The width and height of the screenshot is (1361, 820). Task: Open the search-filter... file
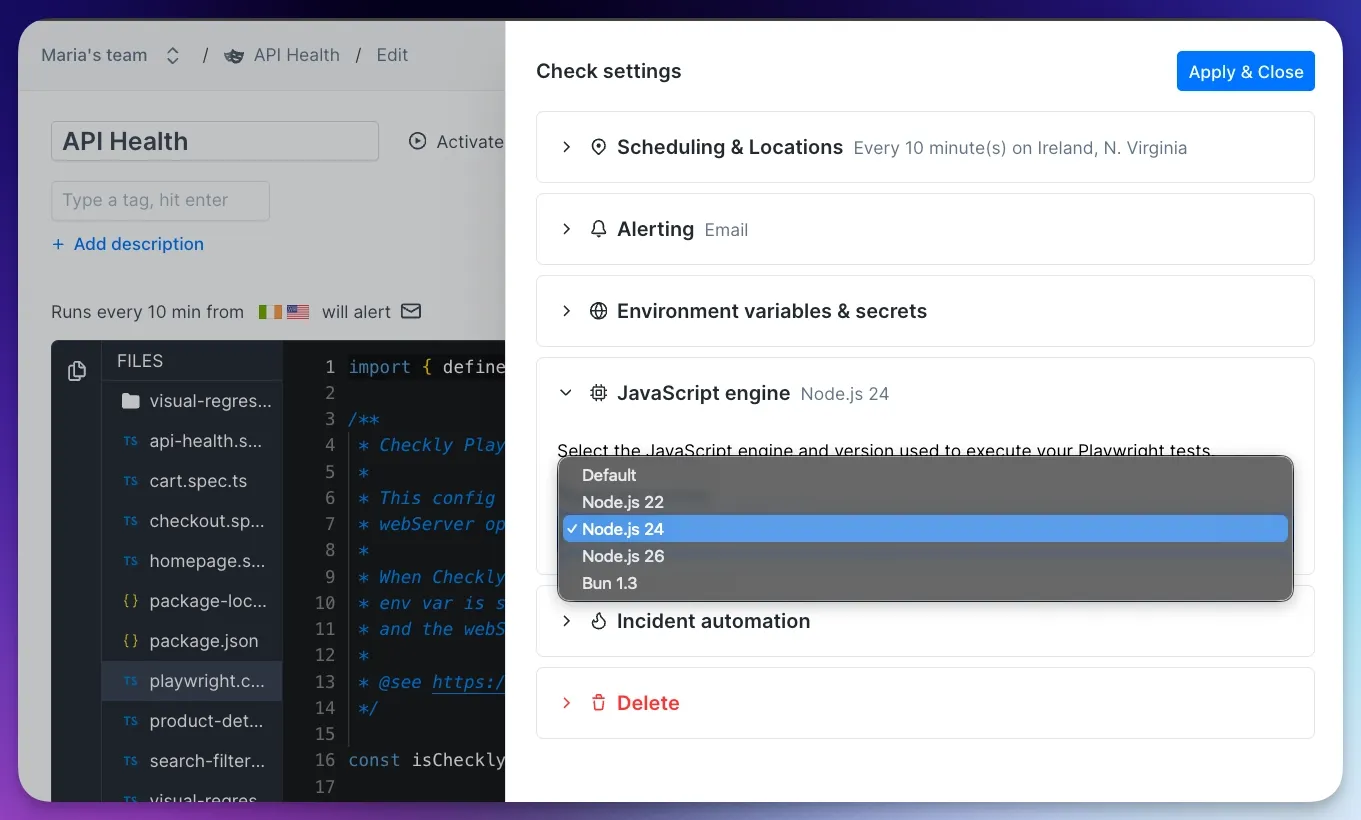[x=192, y=761]
